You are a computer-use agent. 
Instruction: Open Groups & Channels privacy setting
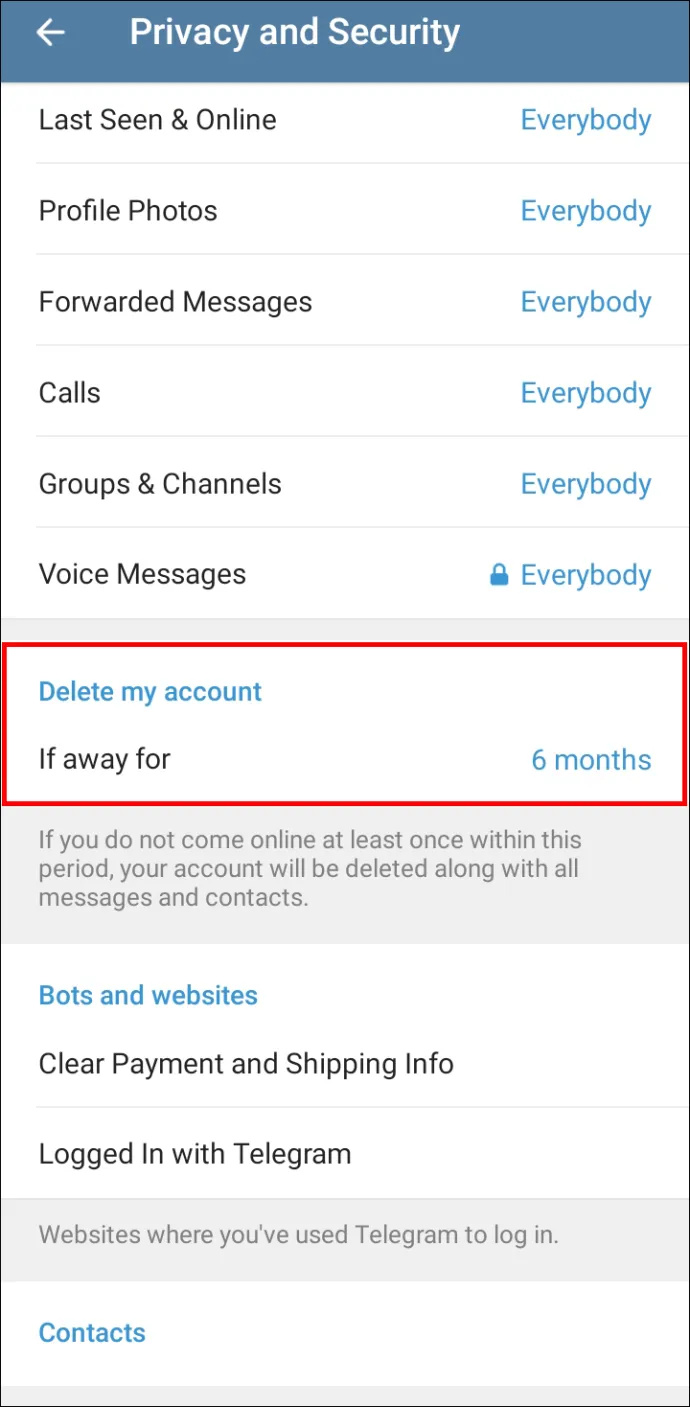[x=345, y=484]
